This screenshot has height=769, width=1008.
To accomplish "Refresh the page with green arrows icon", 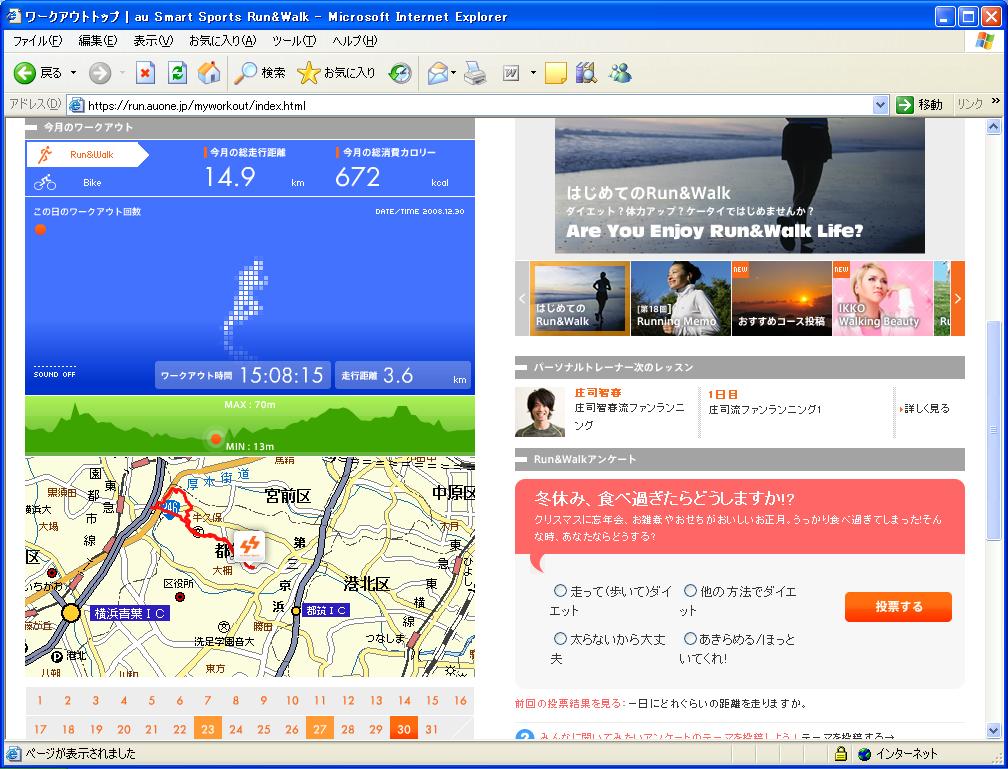I will (177, 73).
